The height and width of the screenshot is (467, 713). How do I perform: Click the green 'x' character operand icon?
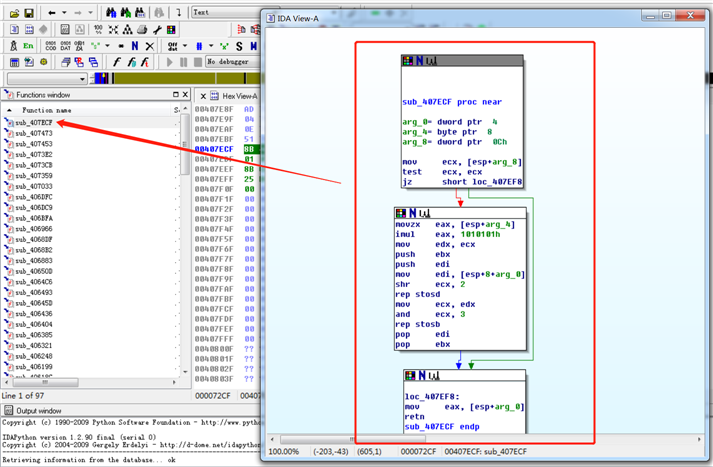click(x=224, y=46)
